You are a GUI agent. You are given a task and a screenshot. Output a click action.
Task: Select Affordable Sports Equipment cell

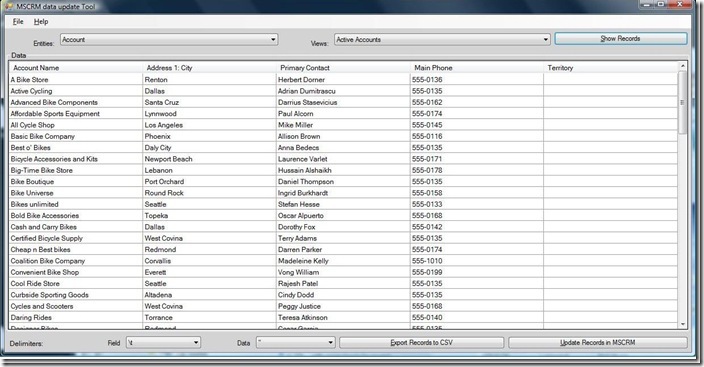75,114
